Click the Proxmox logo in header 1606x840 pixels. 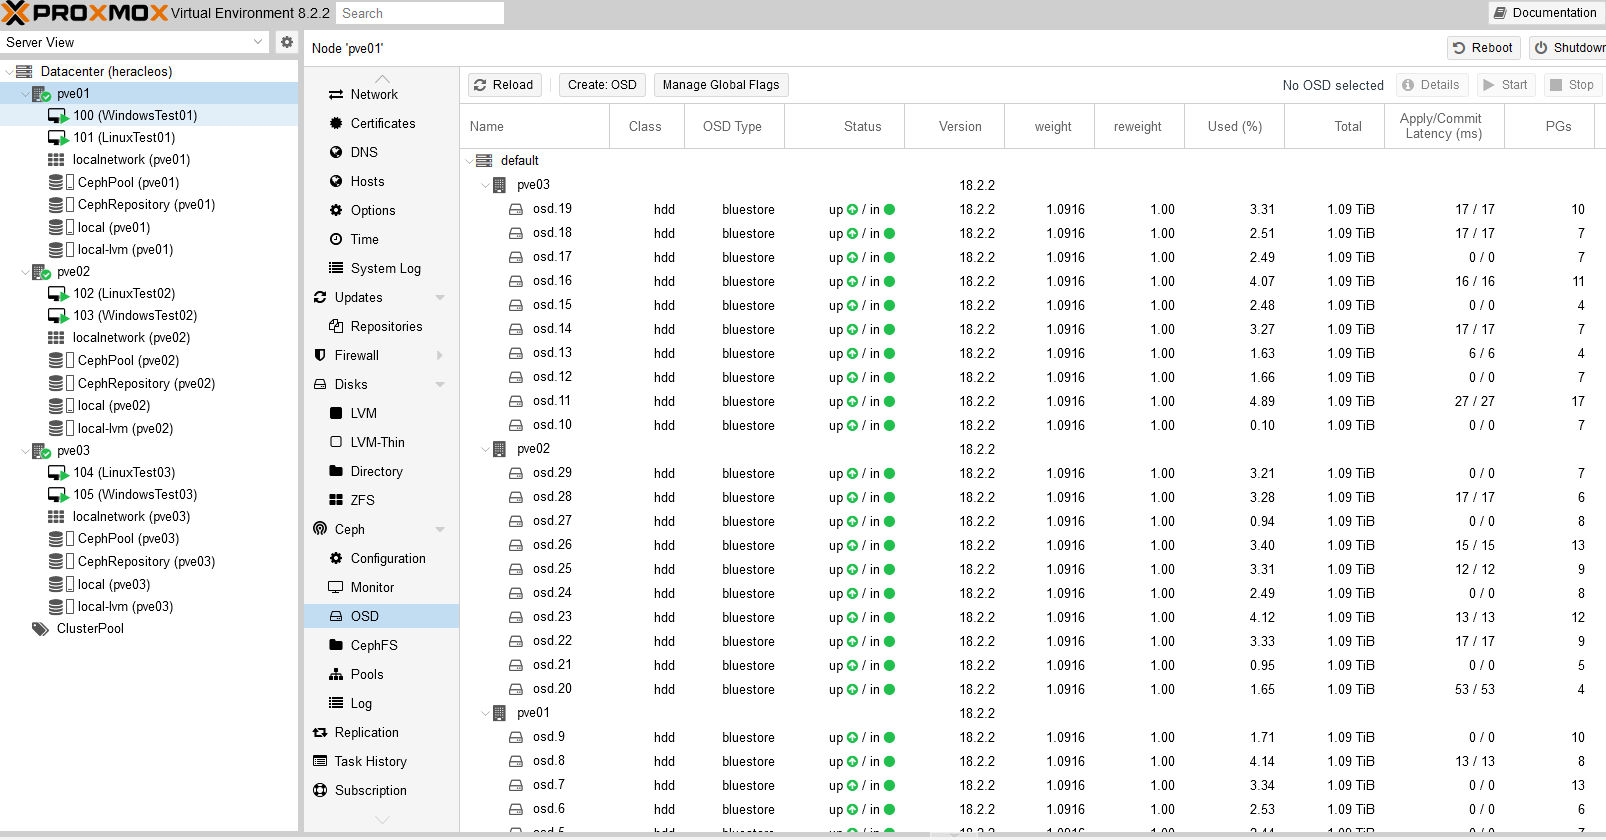[x=85, y=13]
